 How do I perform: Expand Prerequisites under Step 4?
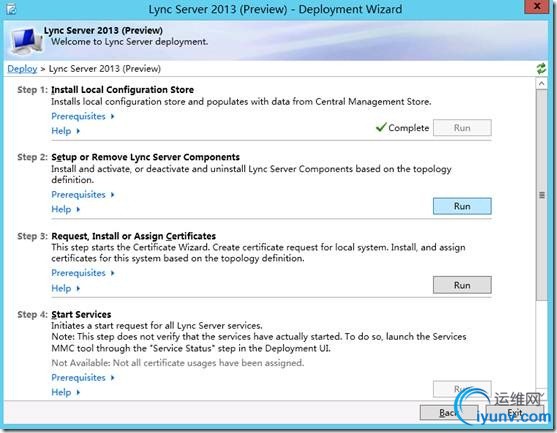coord(83,378)
